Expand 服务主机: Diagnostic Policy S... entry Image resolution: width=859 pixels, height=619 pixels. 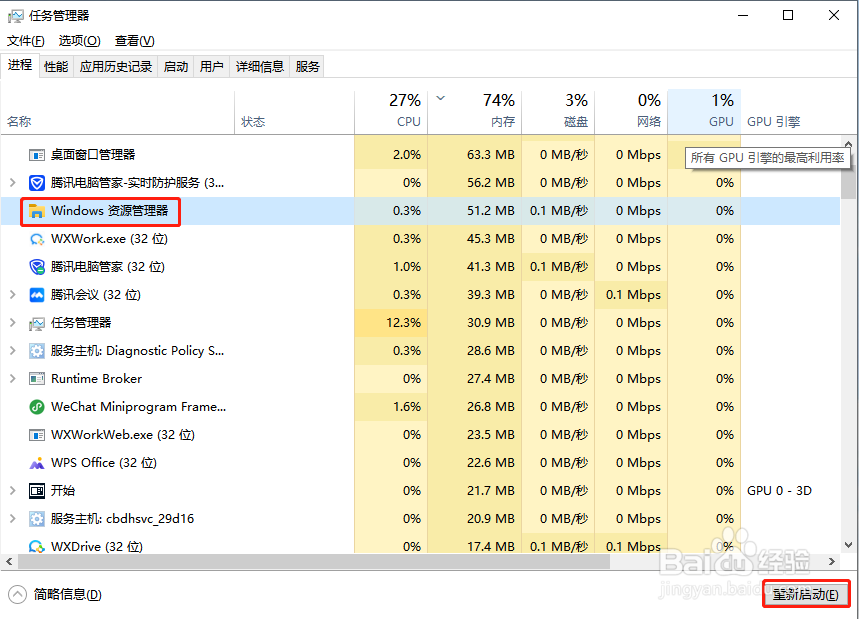click(x=12, y=351)
